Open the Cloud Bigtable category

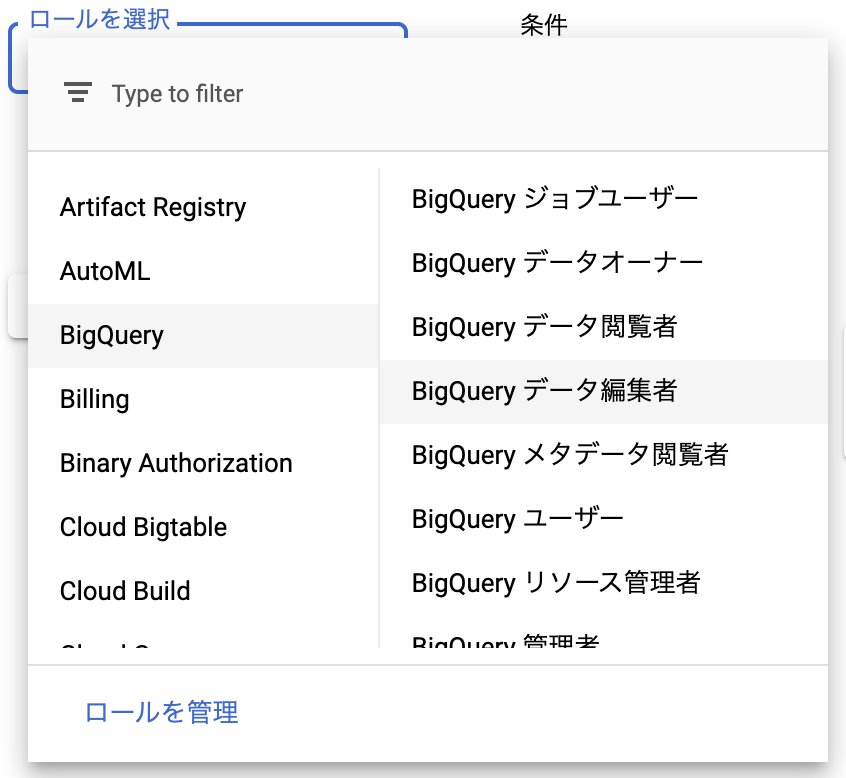(143, 527)
